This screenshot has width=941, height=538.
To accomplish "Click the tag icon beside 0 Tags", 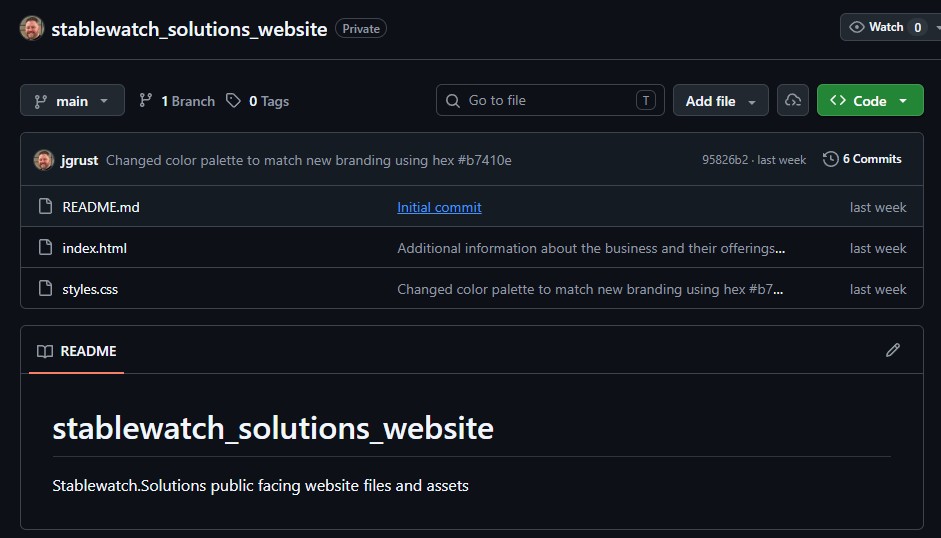I will [x=233, y=100].
